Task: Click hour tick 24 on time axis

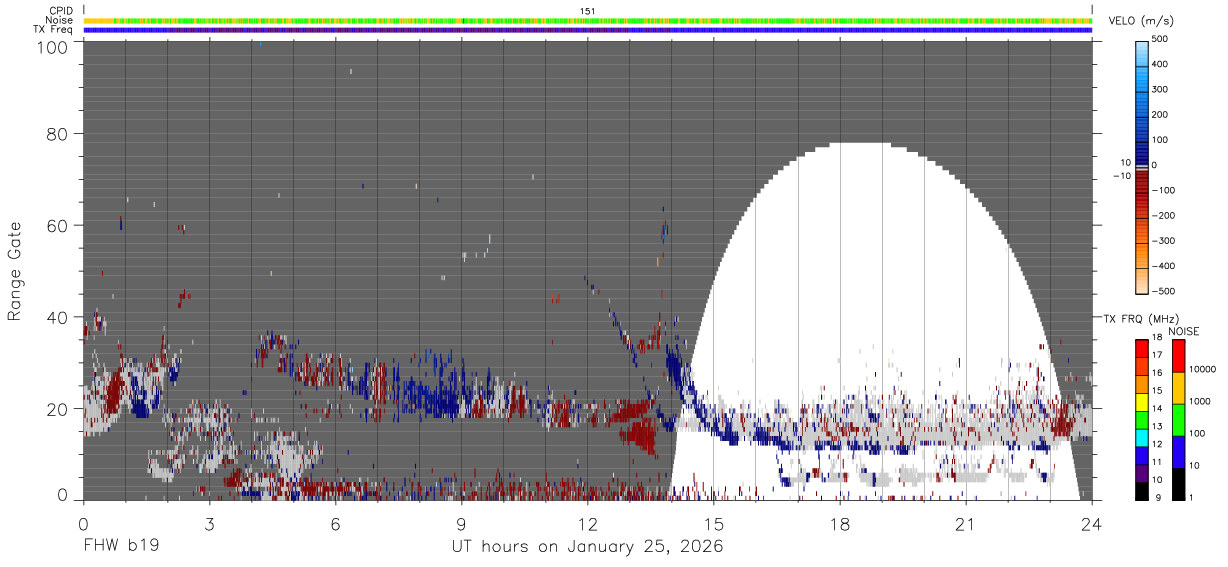Action: [x=1092, y=524]
